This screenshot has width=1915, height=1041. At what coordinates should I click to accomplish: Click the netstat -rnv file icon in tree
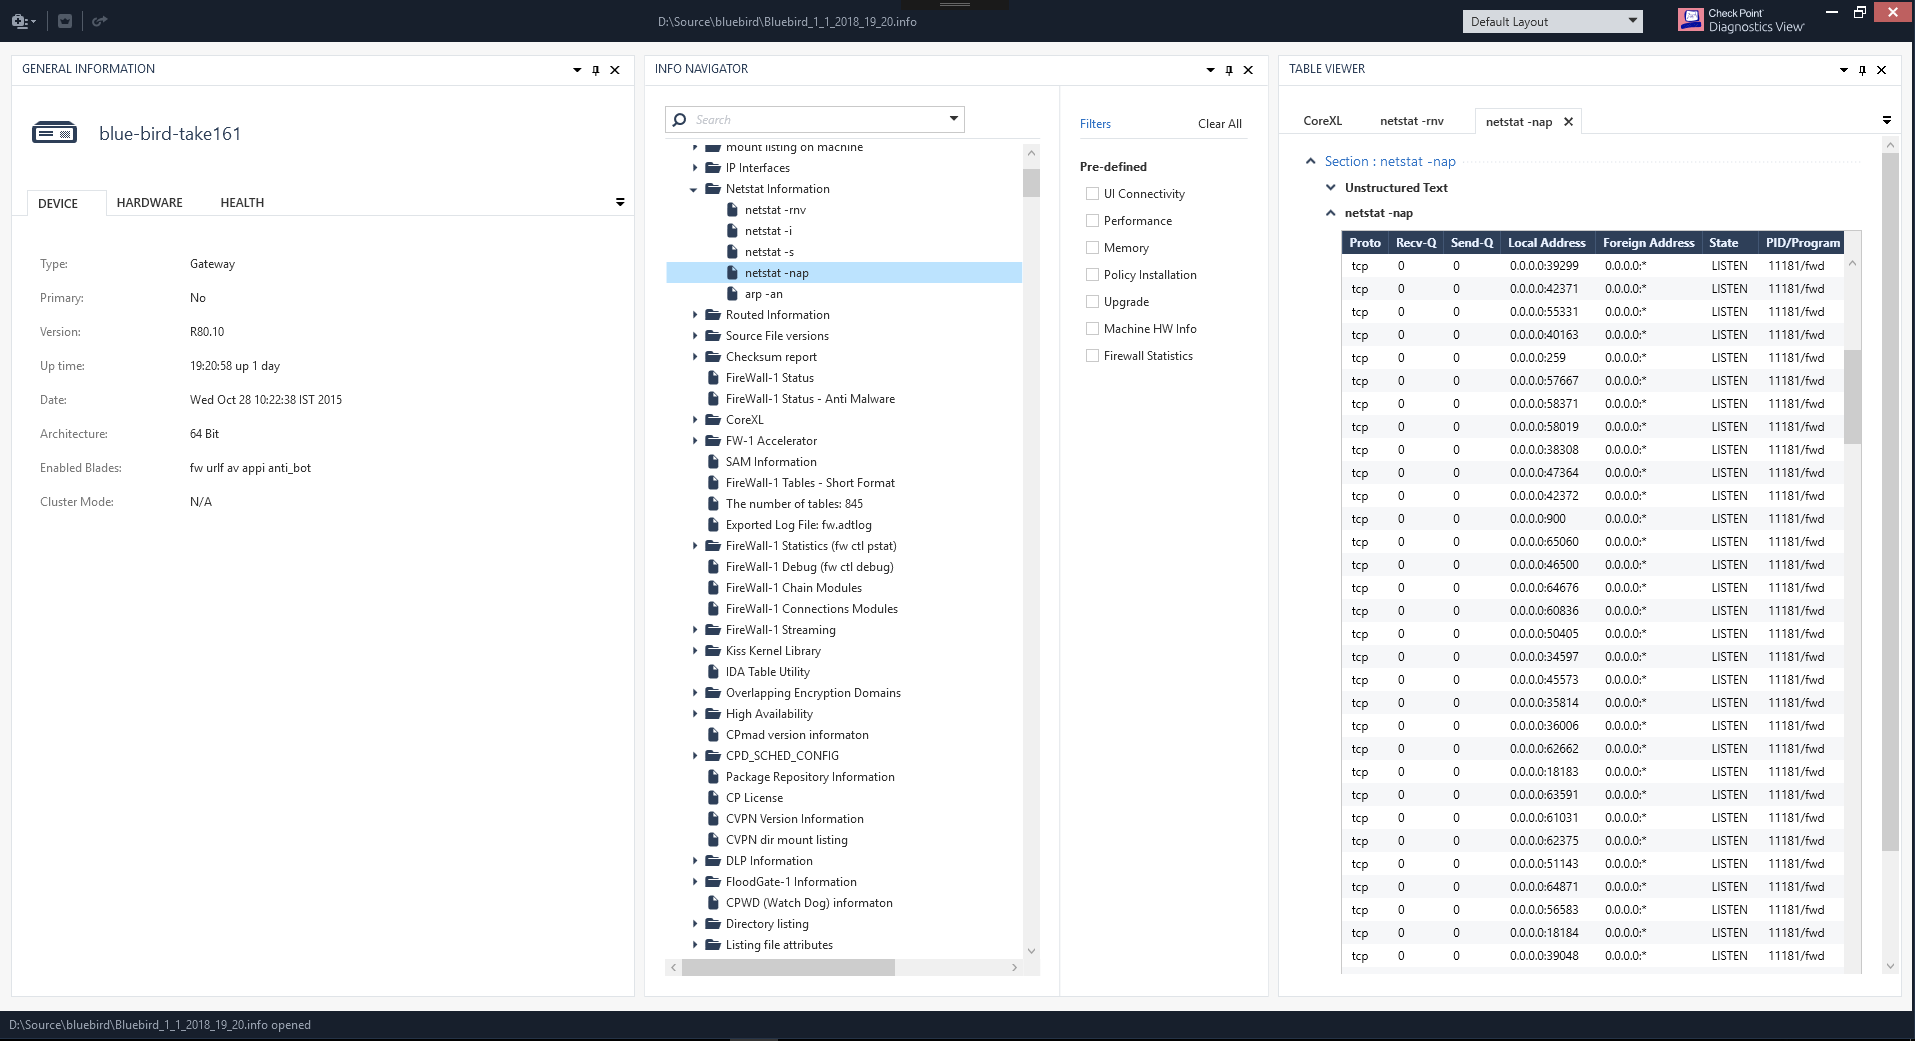point(733,210)
